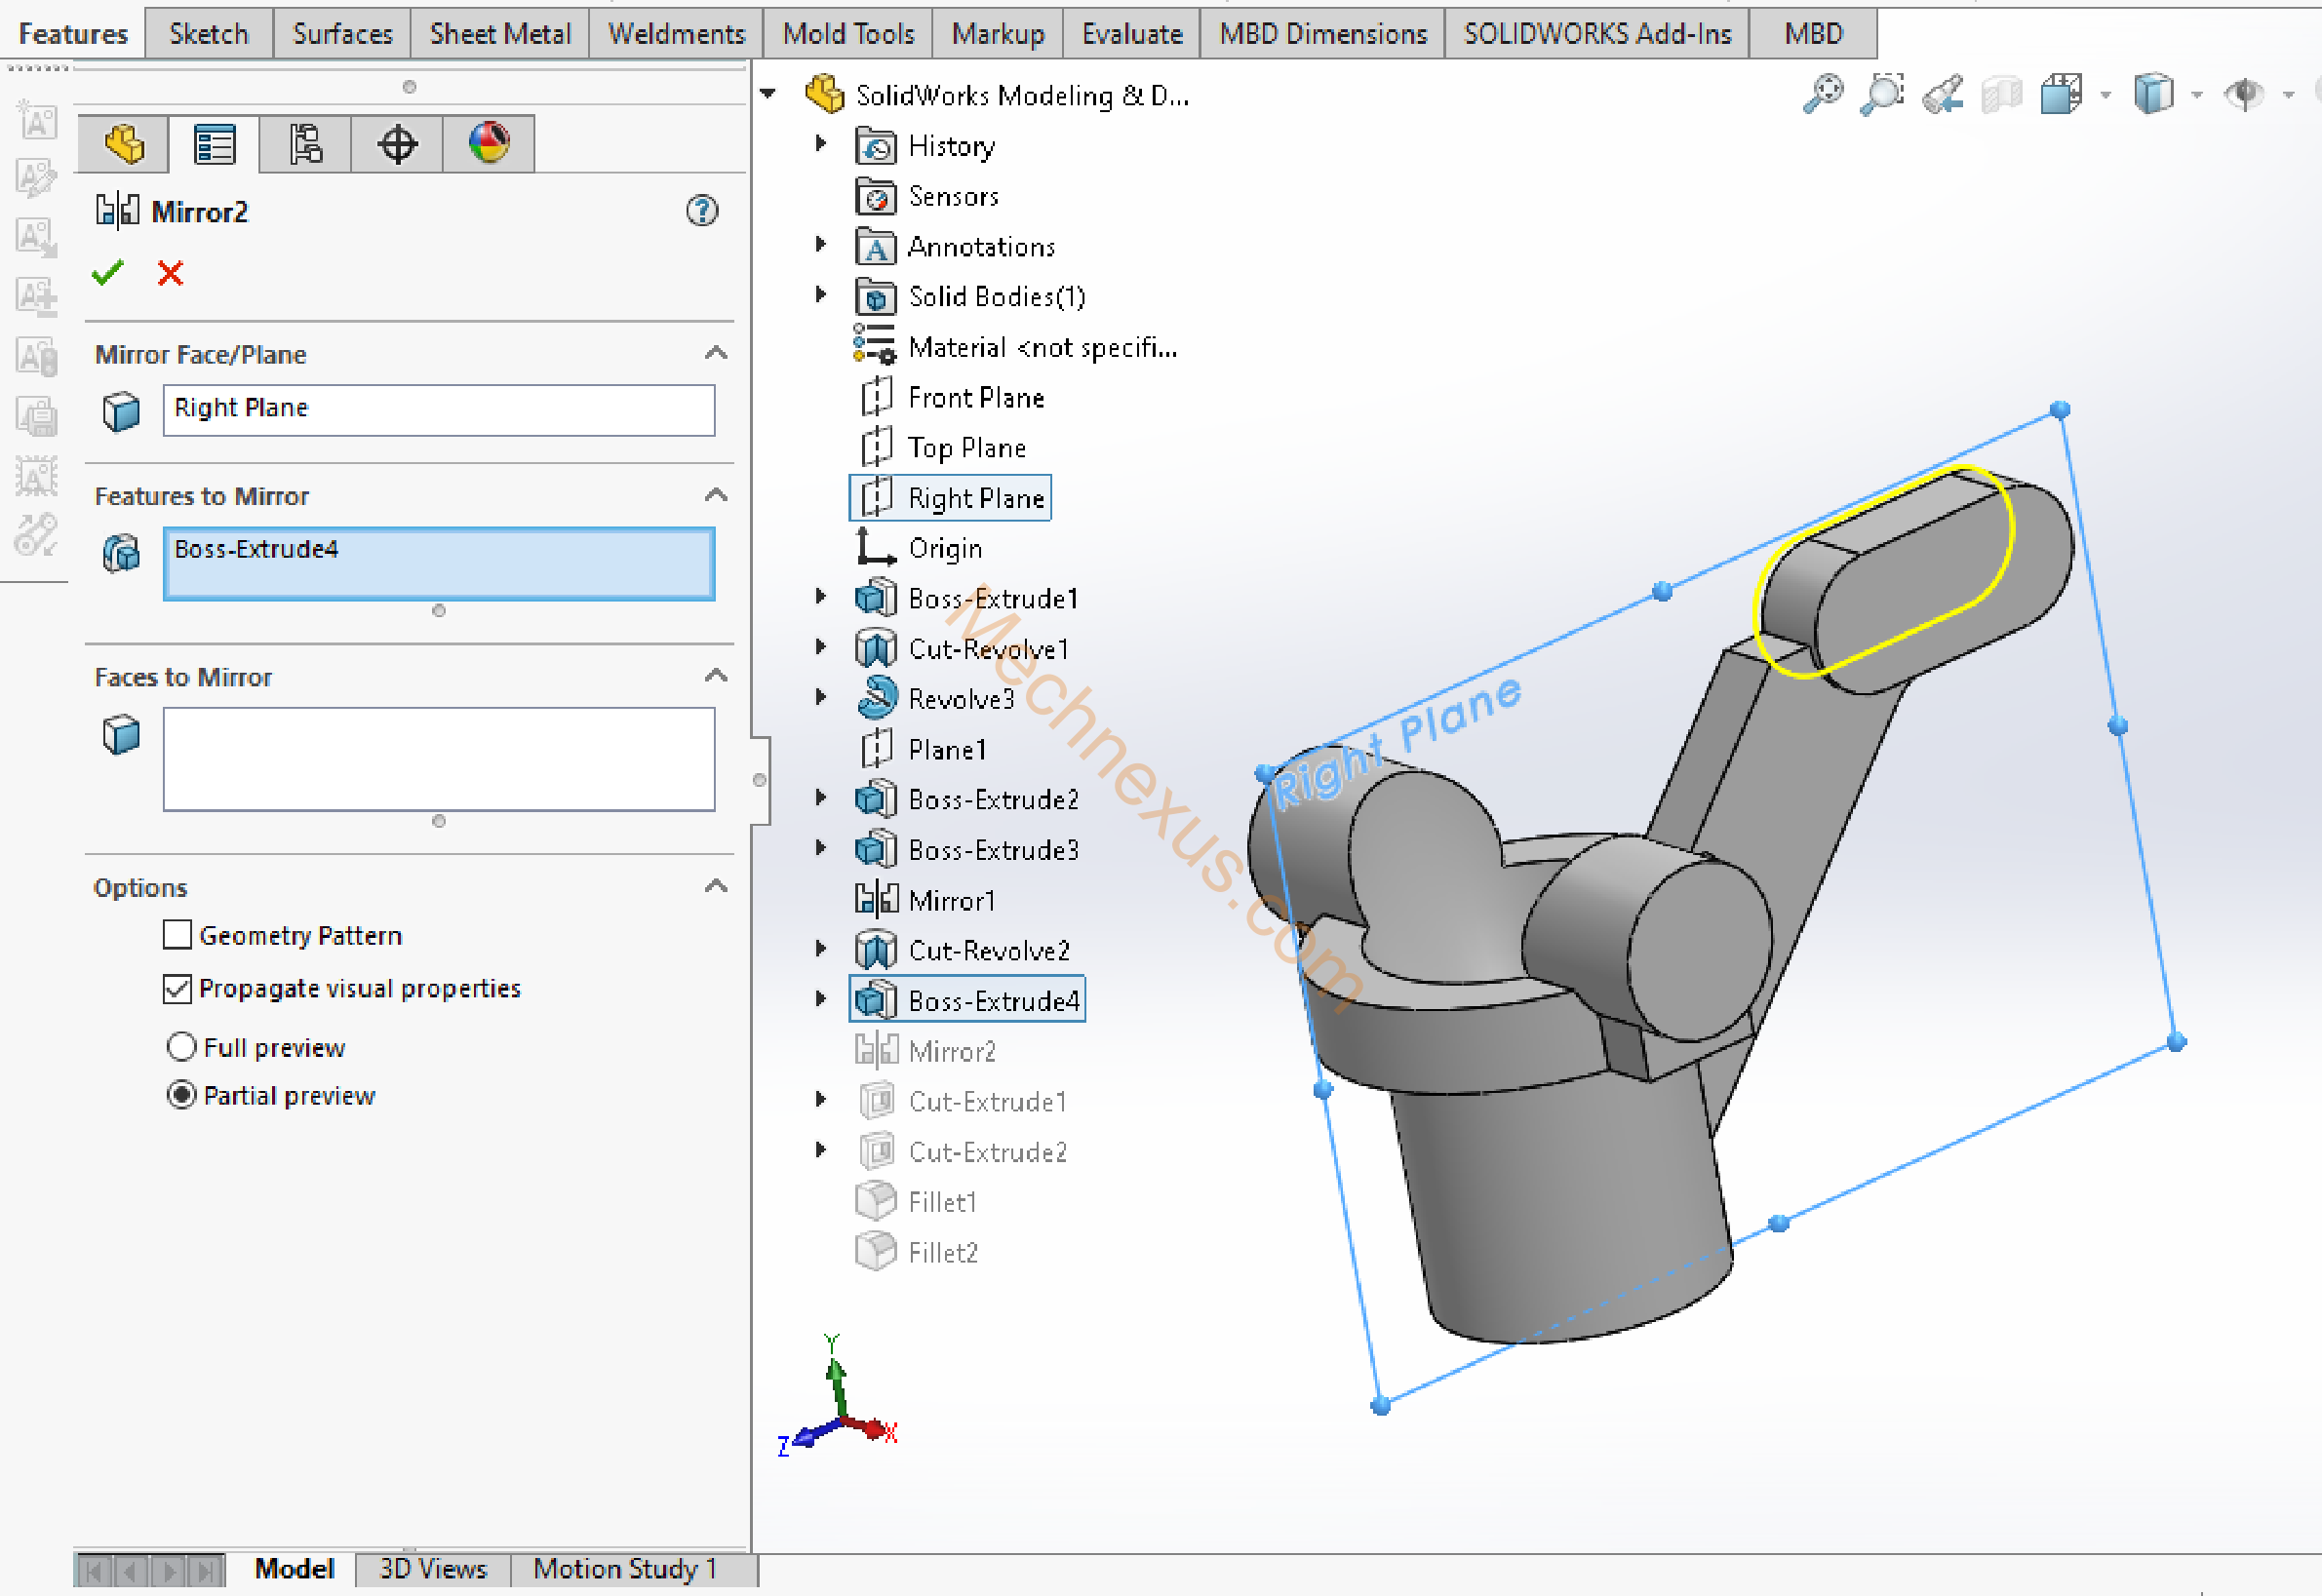Select the Full preview radio button

(181, 1047)
